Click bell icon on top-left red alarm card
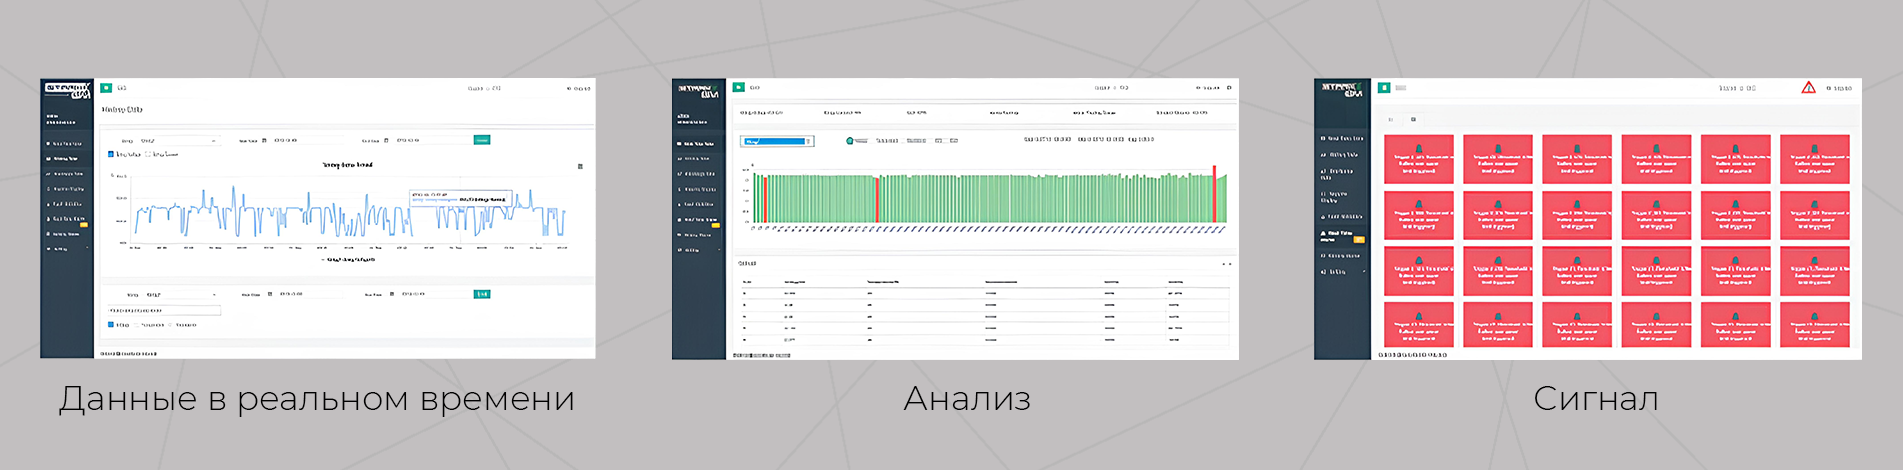1903x470 pixels. point(1418,149)
